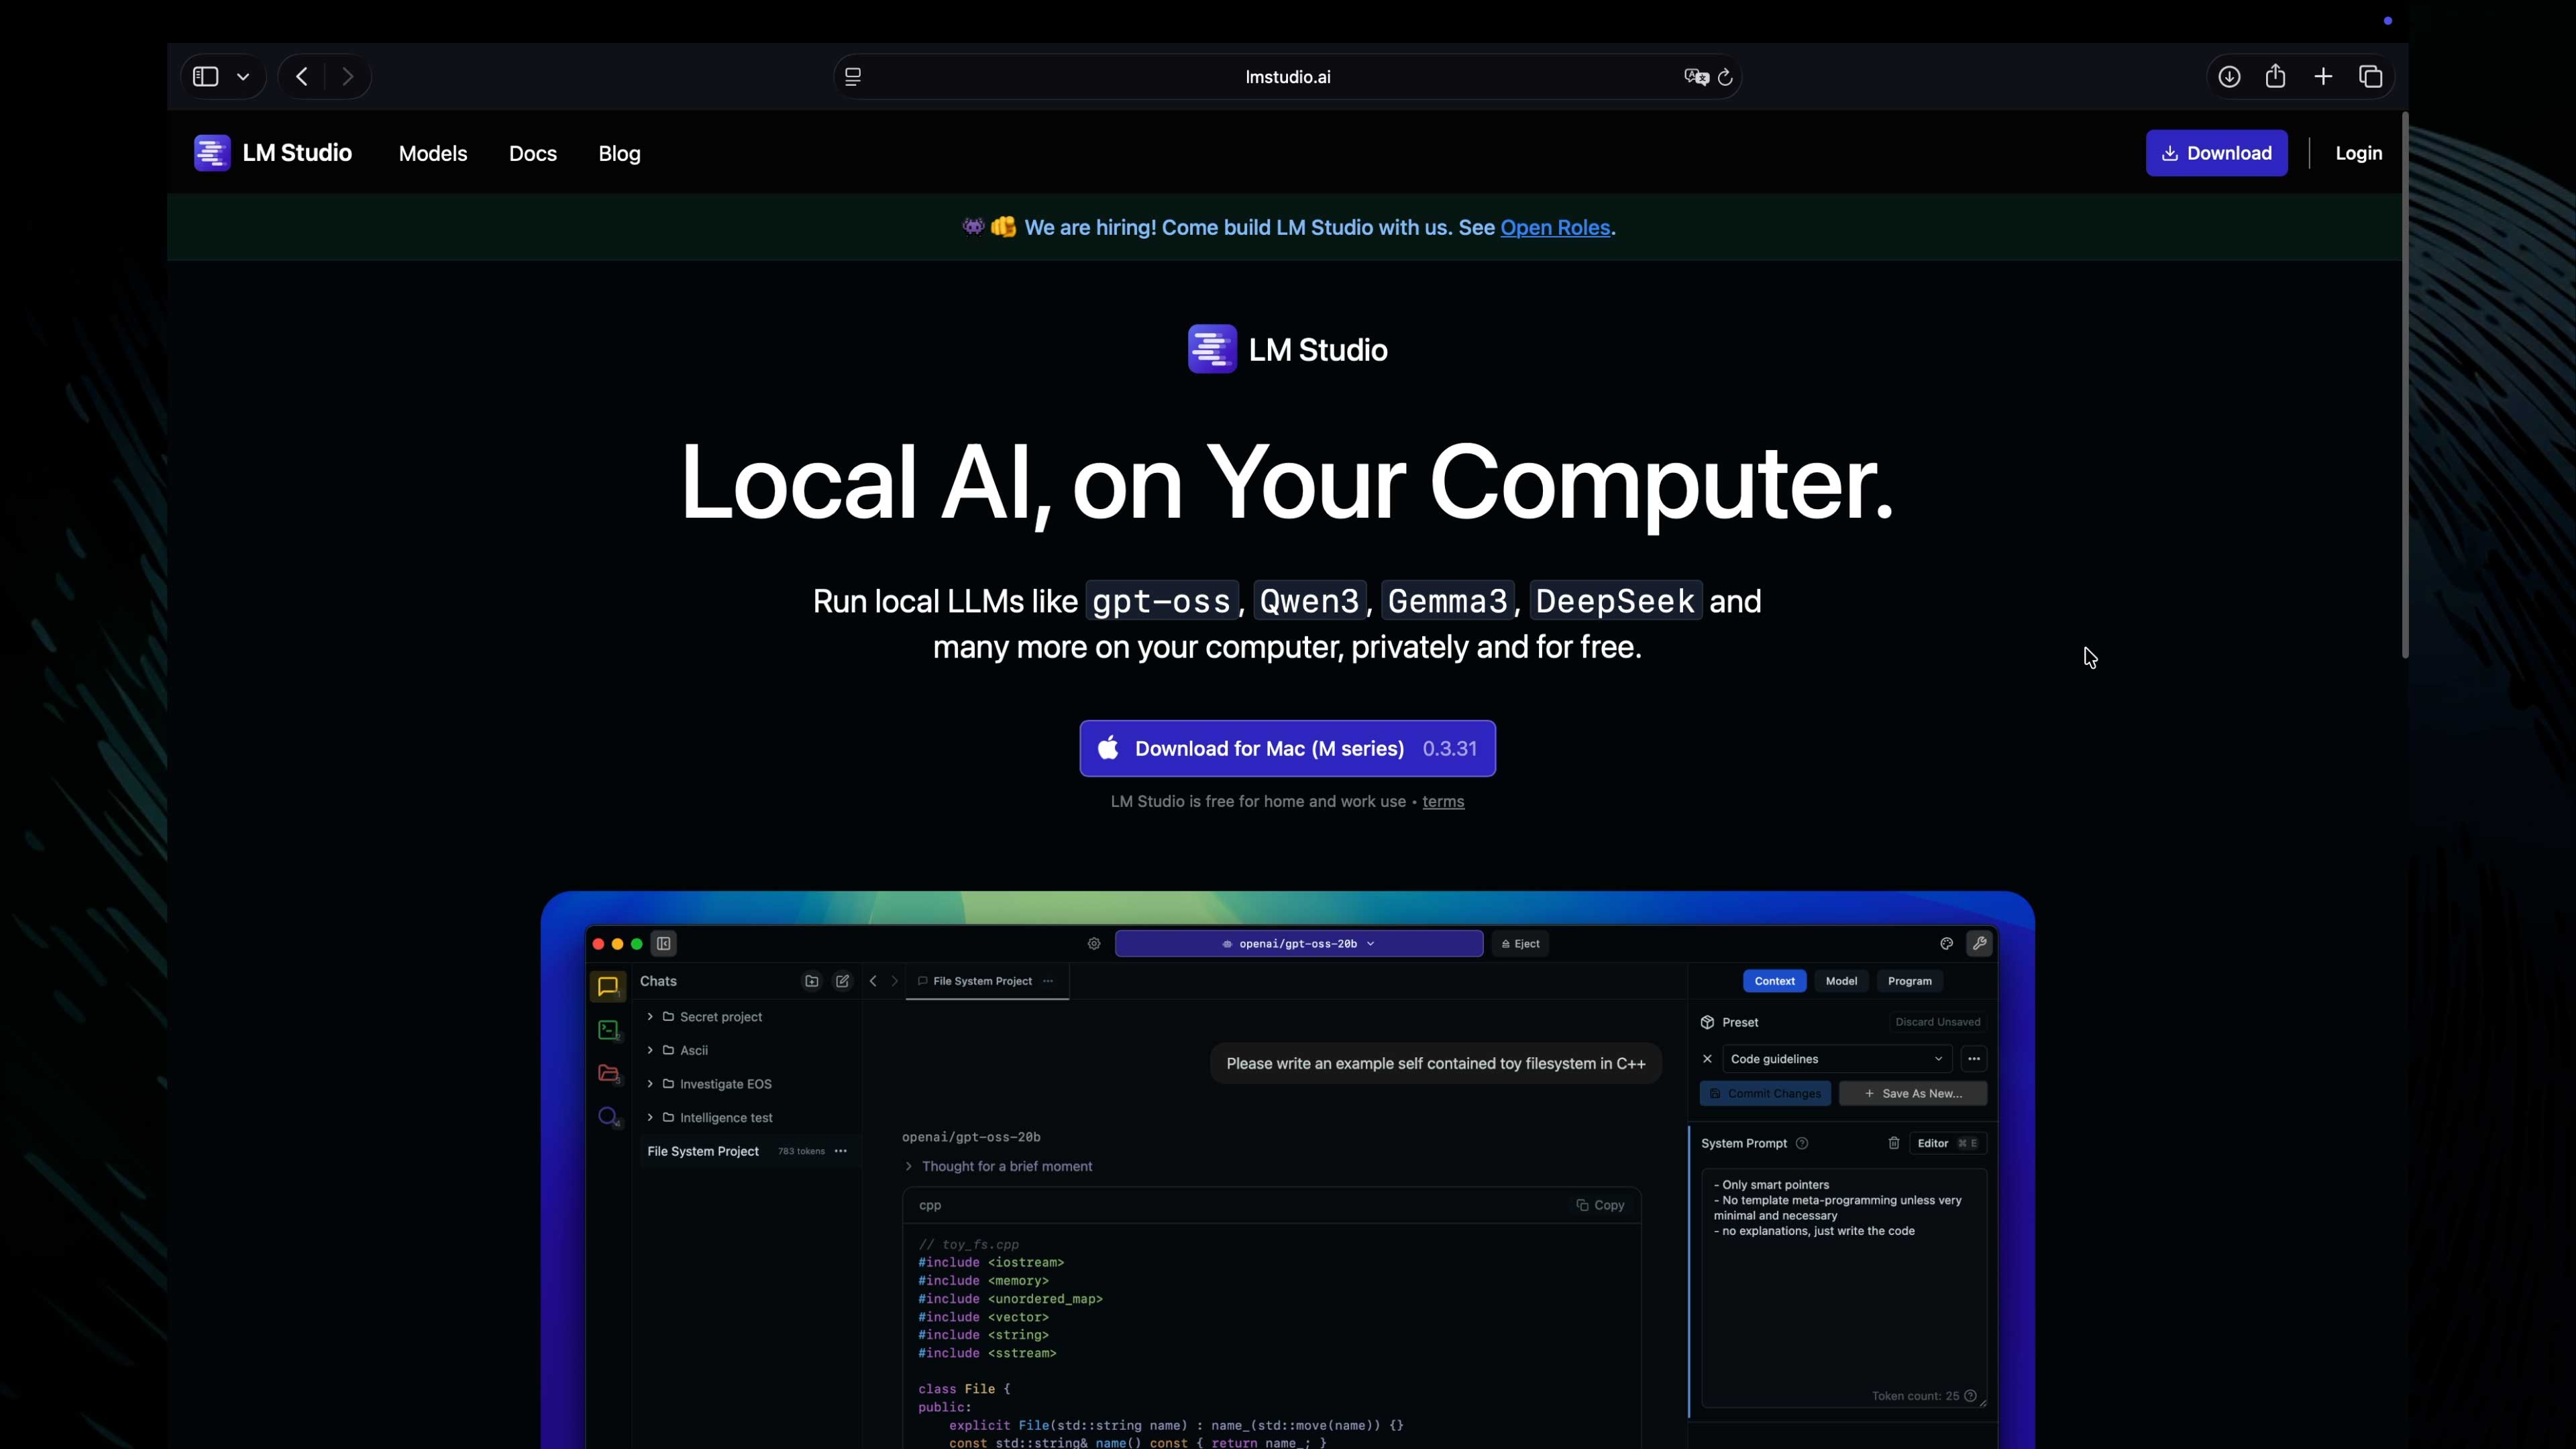
Task: Click the browser back arrow
Action: pyautogui.click(x=301, y=77)
